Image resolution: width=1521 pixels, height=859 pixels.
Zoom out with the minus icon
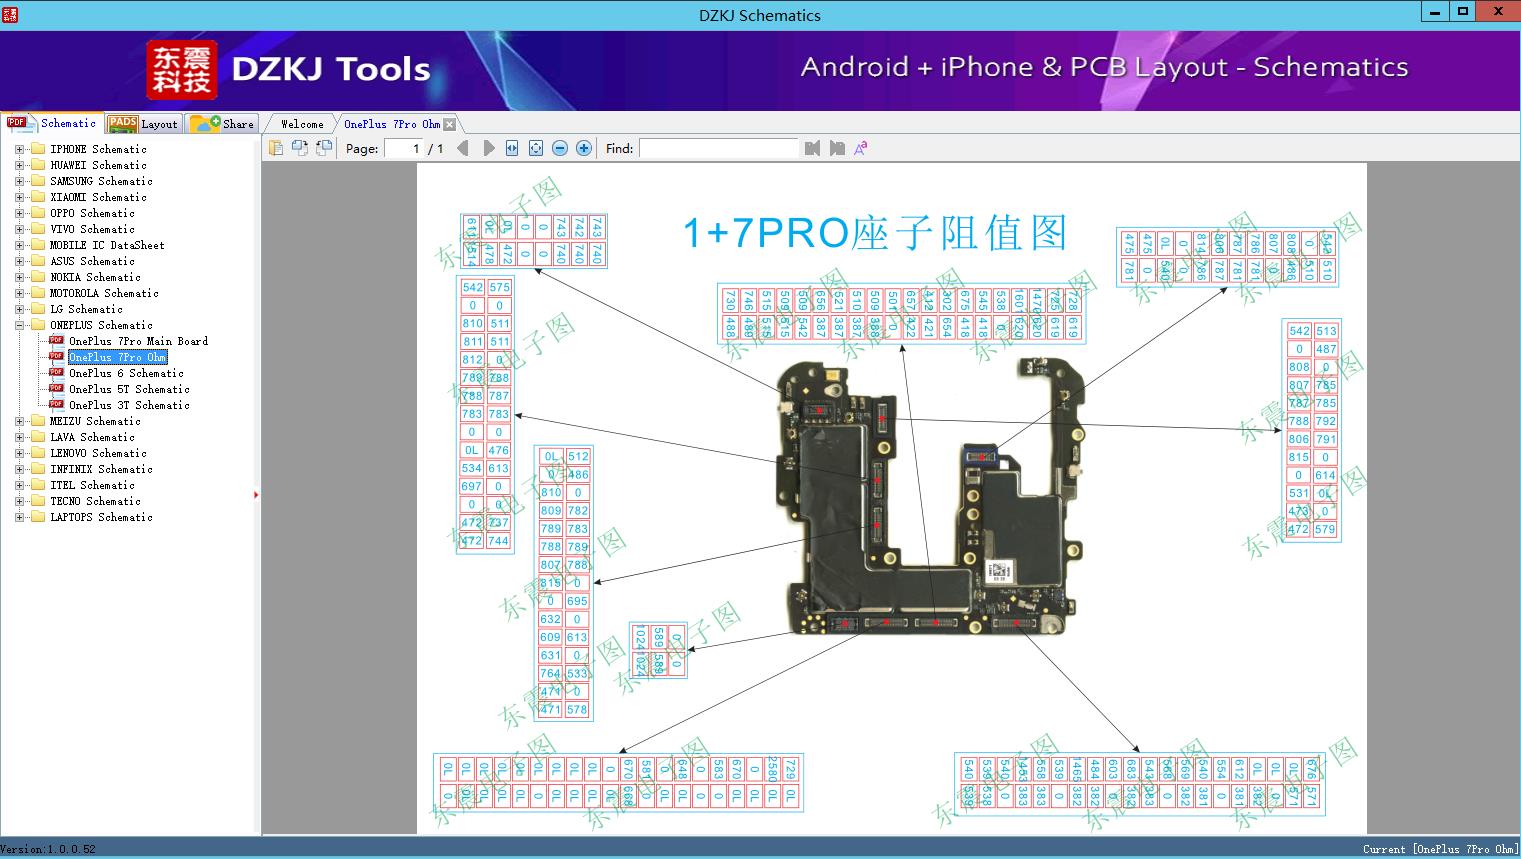[x=560, y=148]
